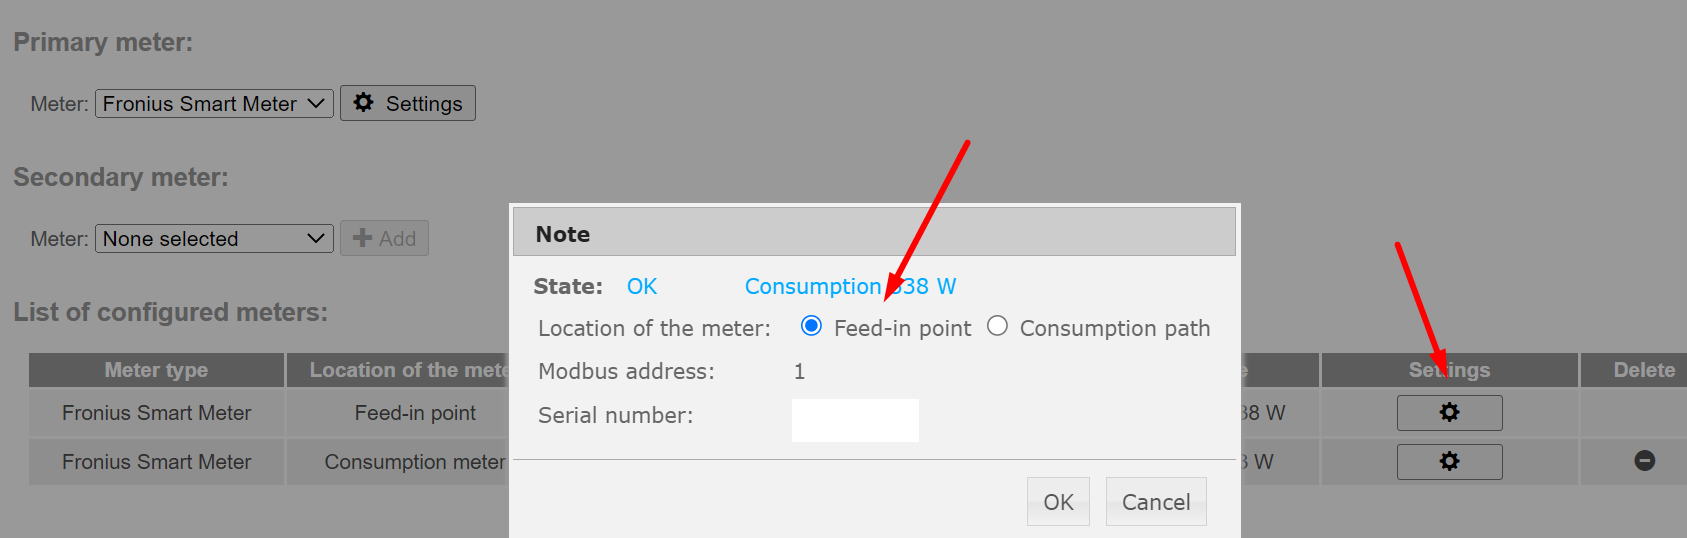Open gear settings for Consumption meter row

pyautogui.click(x=1449, y=462)
